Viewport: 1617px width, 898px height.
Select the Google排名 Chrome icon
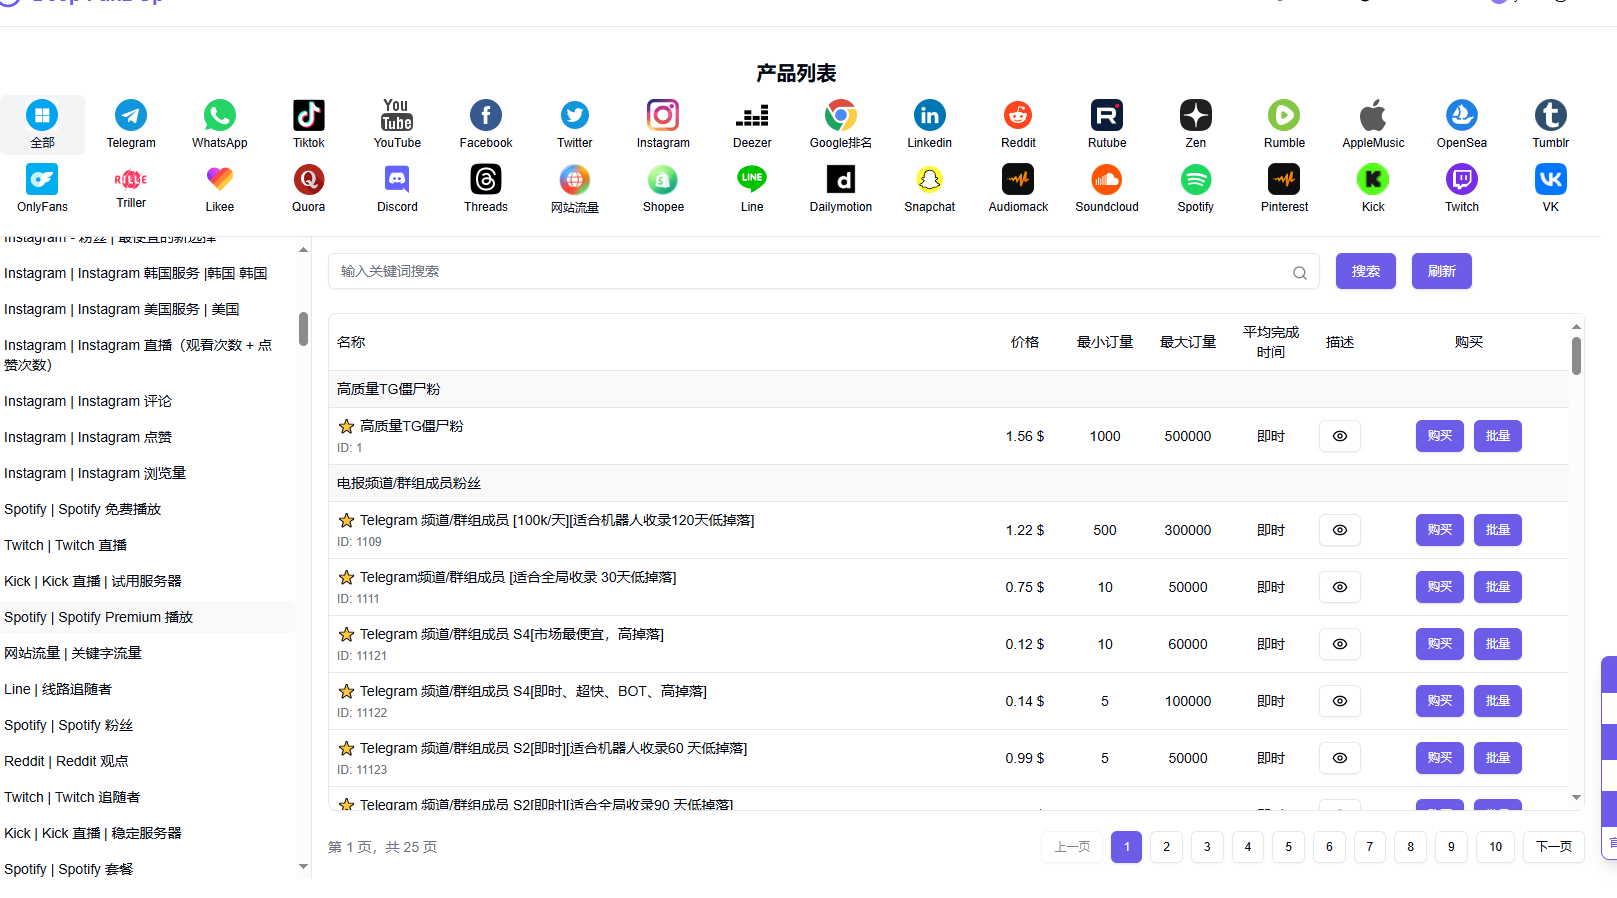coord(841,115)
